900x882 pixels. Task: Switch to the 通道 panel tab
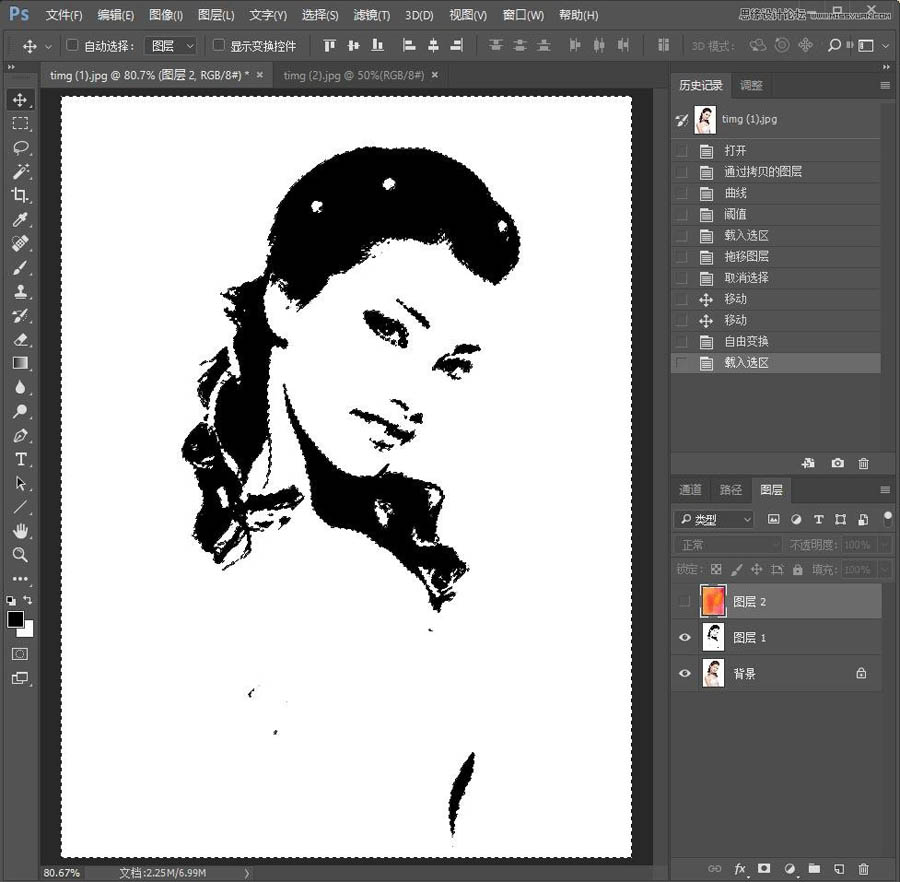[690, 490]
